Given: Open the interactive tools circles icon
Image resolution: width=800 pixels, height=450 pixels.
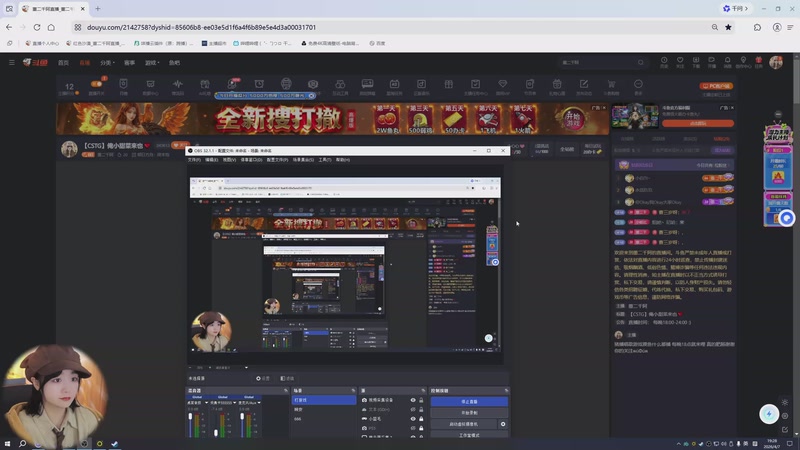Looking at the screenshot, I should (340, 85).
